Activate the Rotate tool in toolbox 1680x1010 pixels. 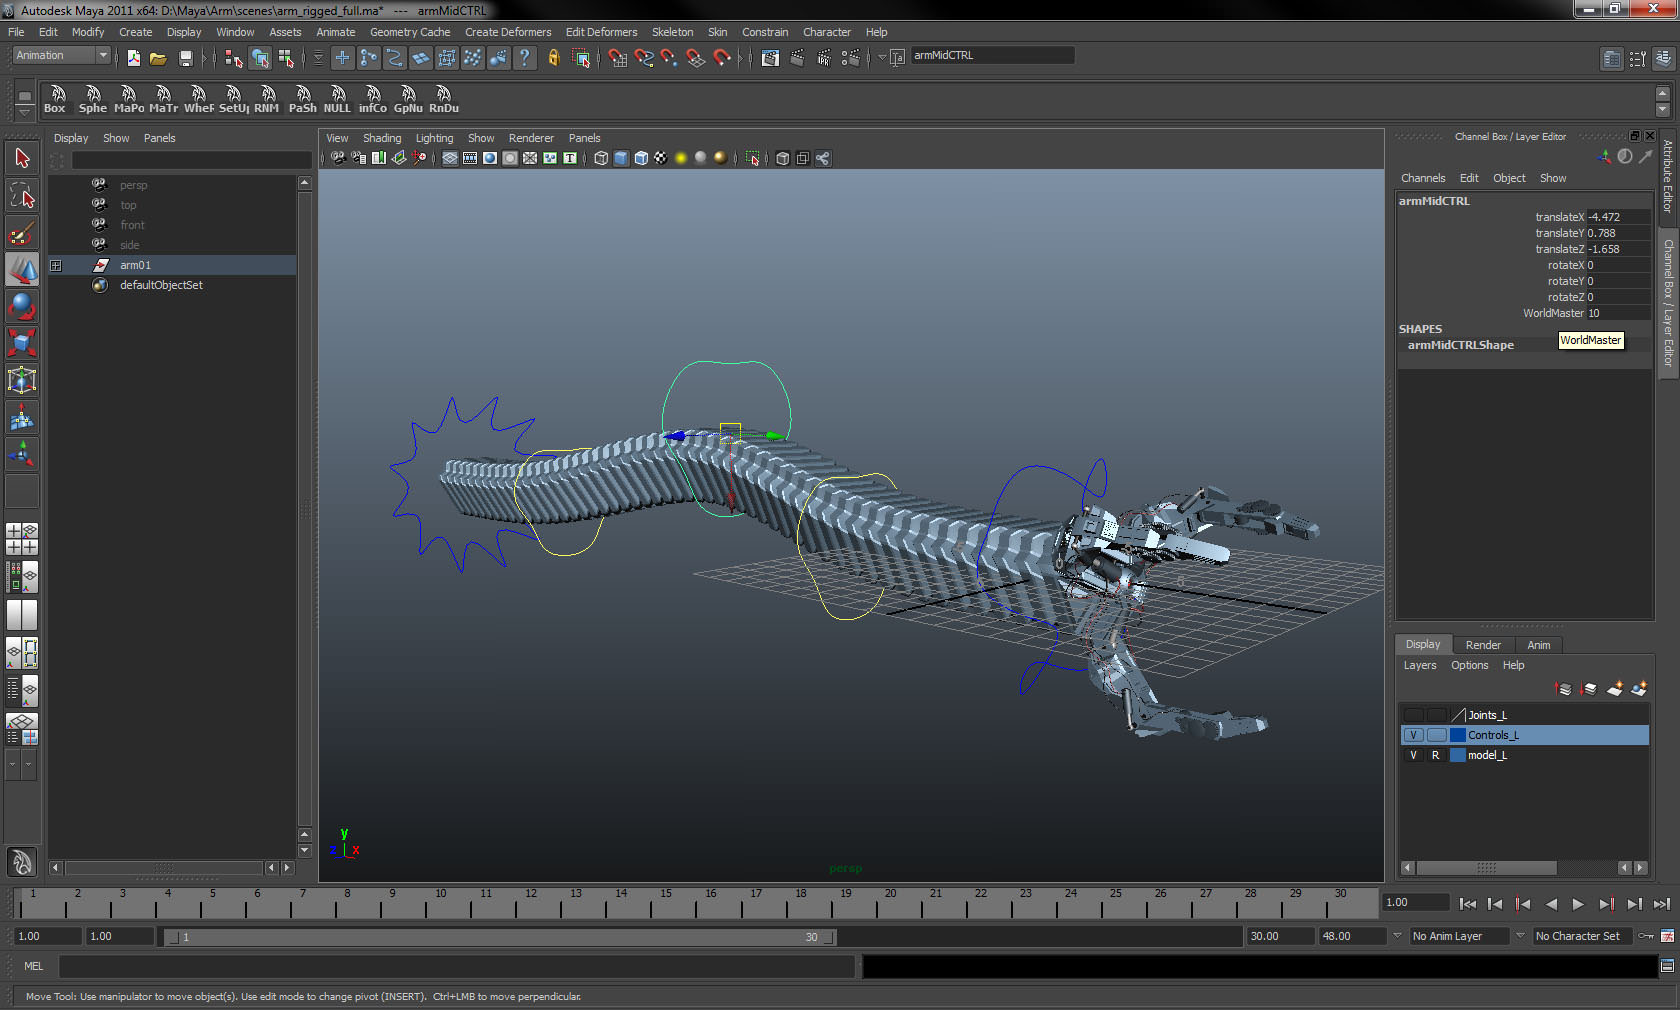(x=22, y=307)
